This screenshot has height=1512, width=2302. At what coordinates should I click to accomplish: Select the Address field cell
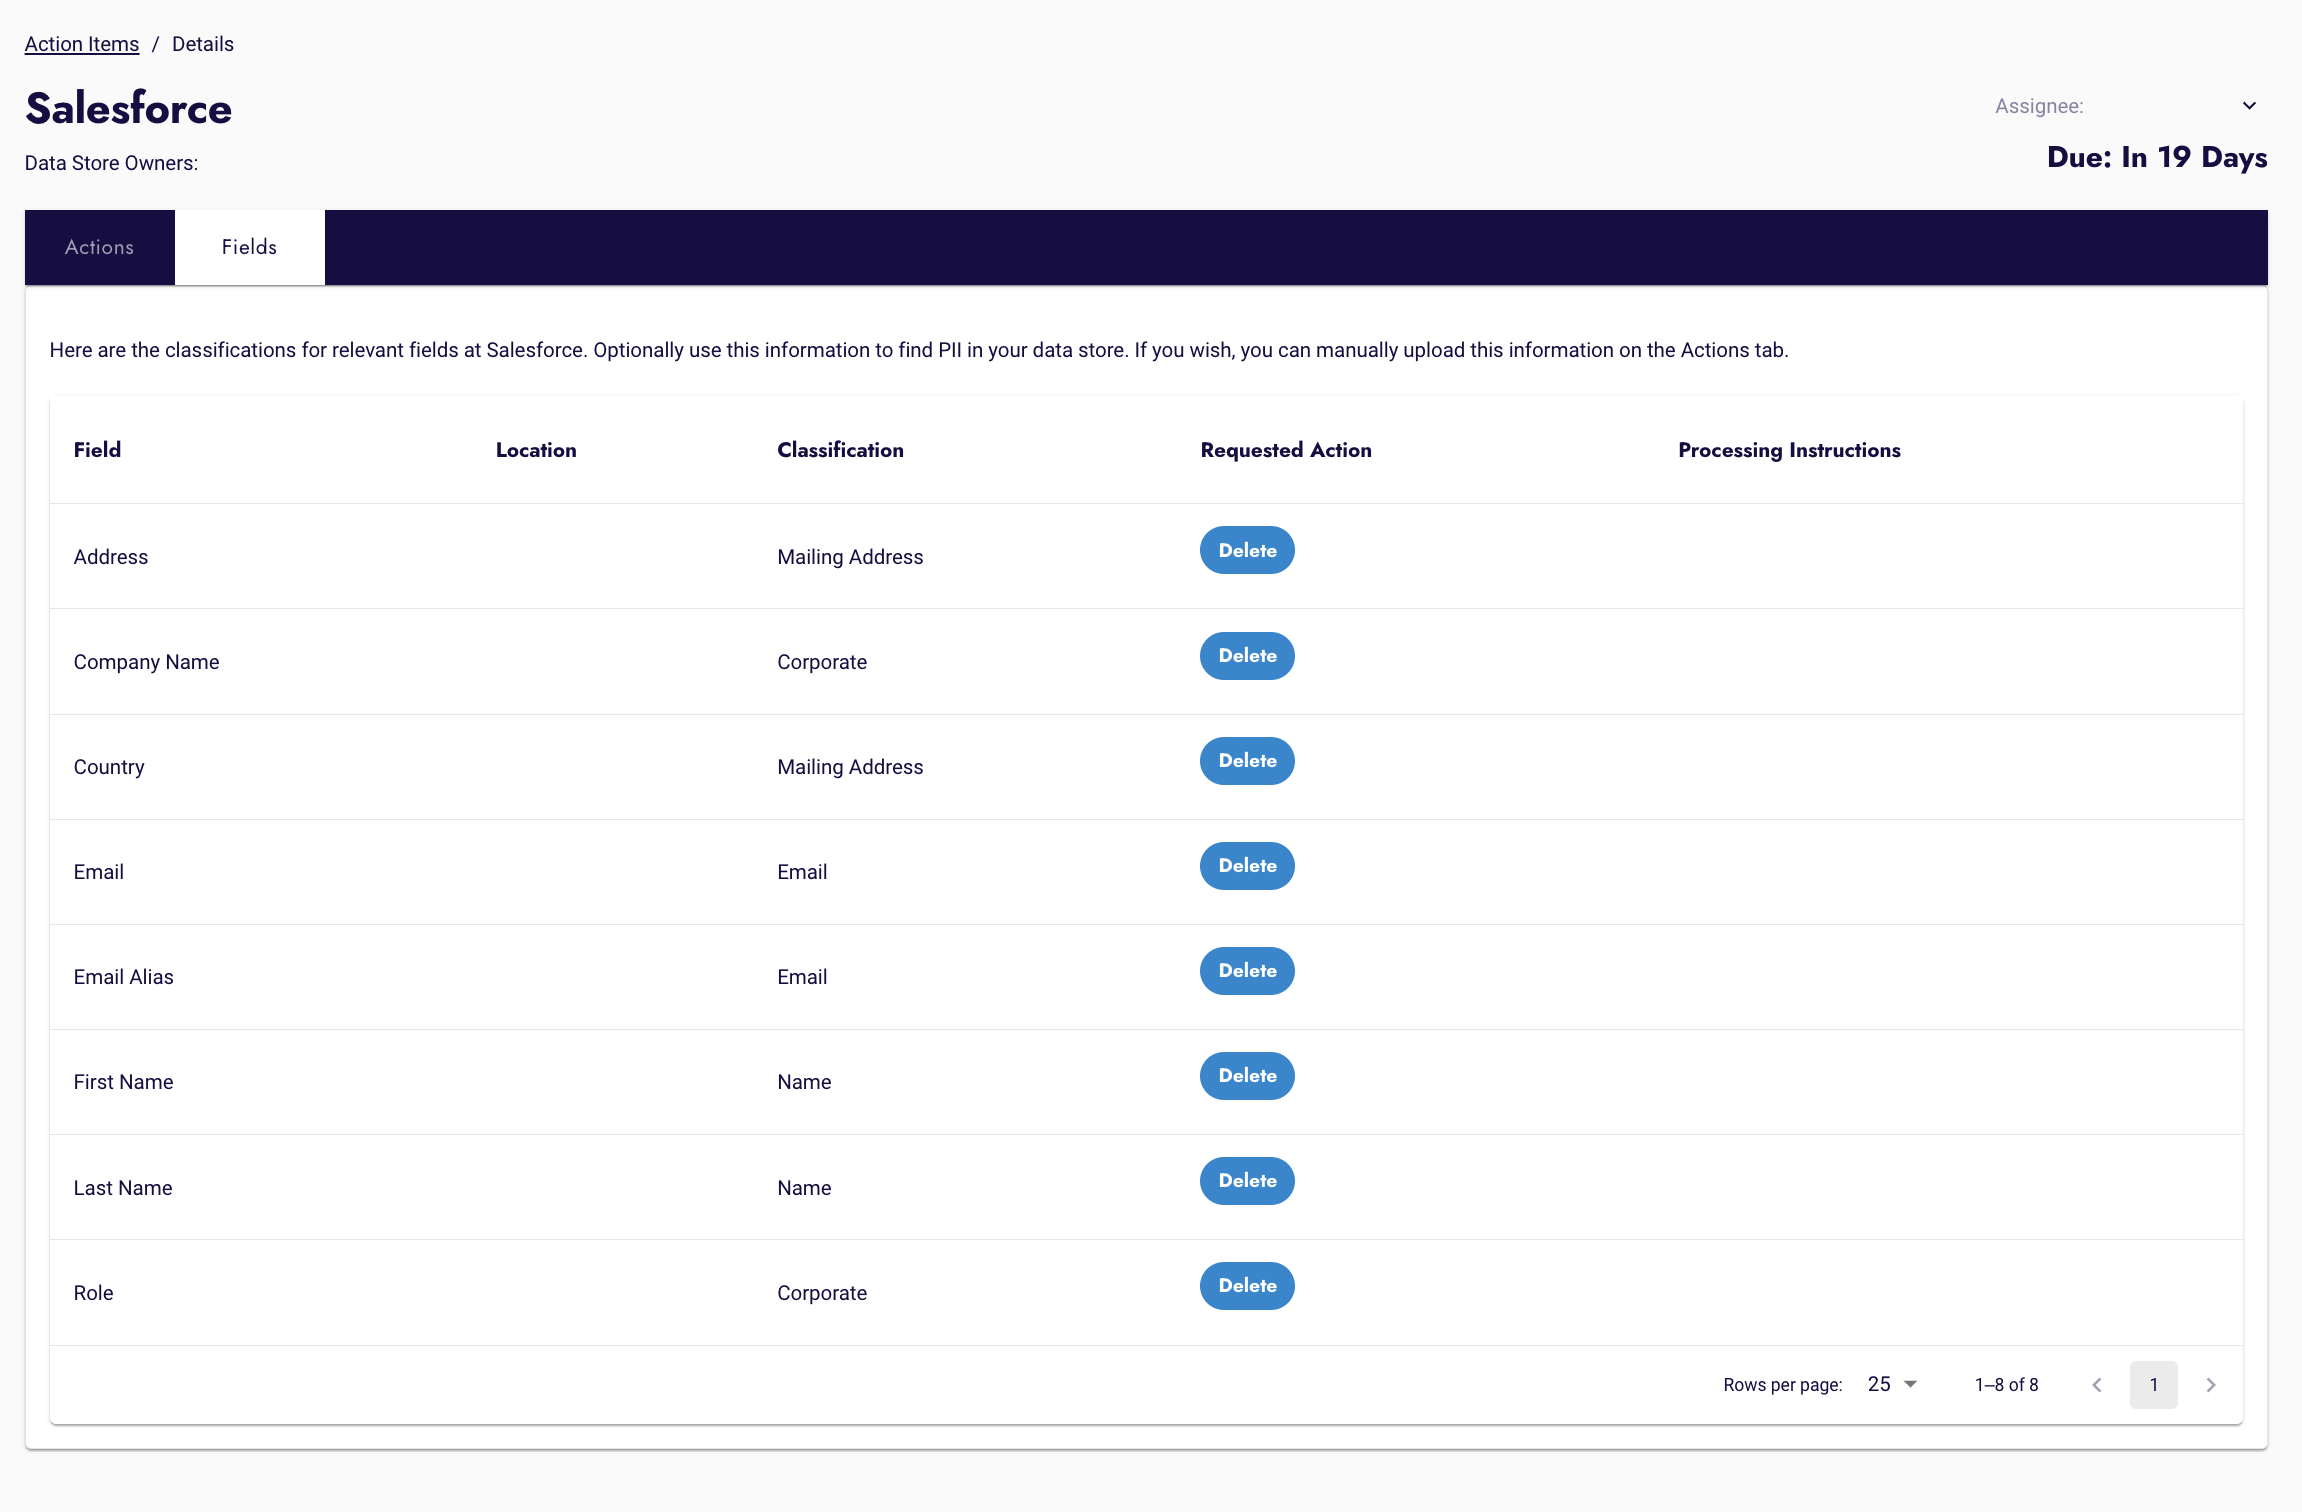111,557
